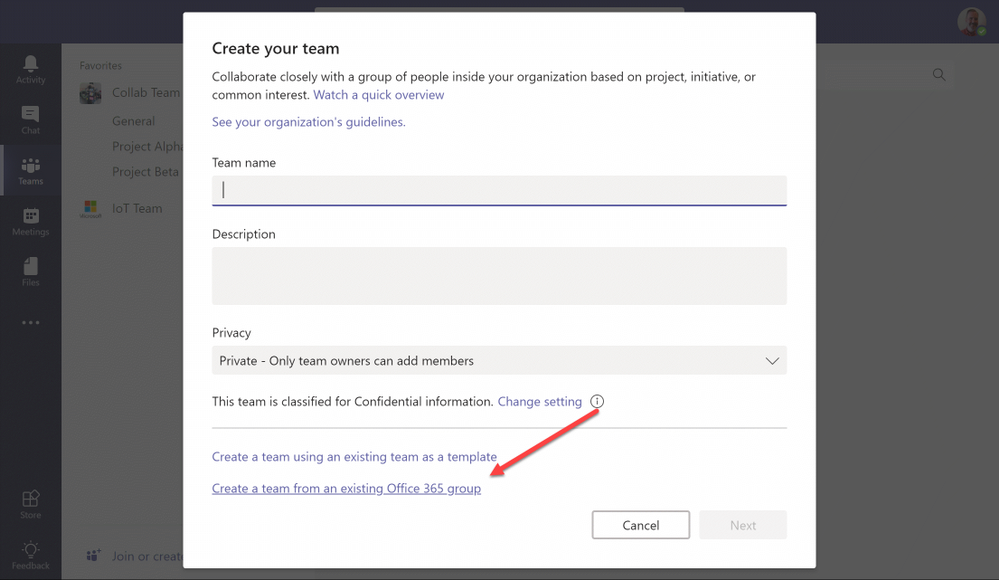999x580 pixels.
Task: Open the Activity bell icon
Action: [x=31, y=64]
